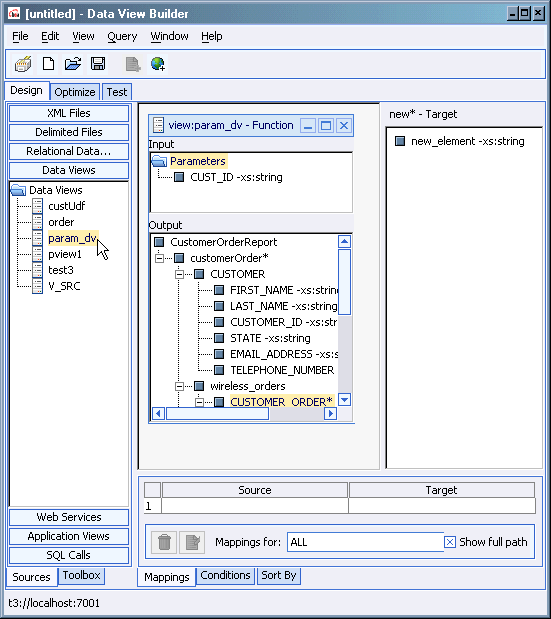Click the app icon in the main title bar
Screen dimensions: 551x619
click(x=14, y=14)
